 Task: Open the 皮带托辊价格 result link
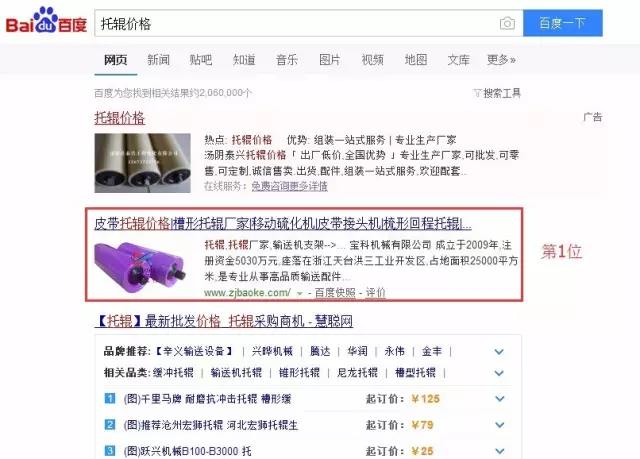point(283,224)
